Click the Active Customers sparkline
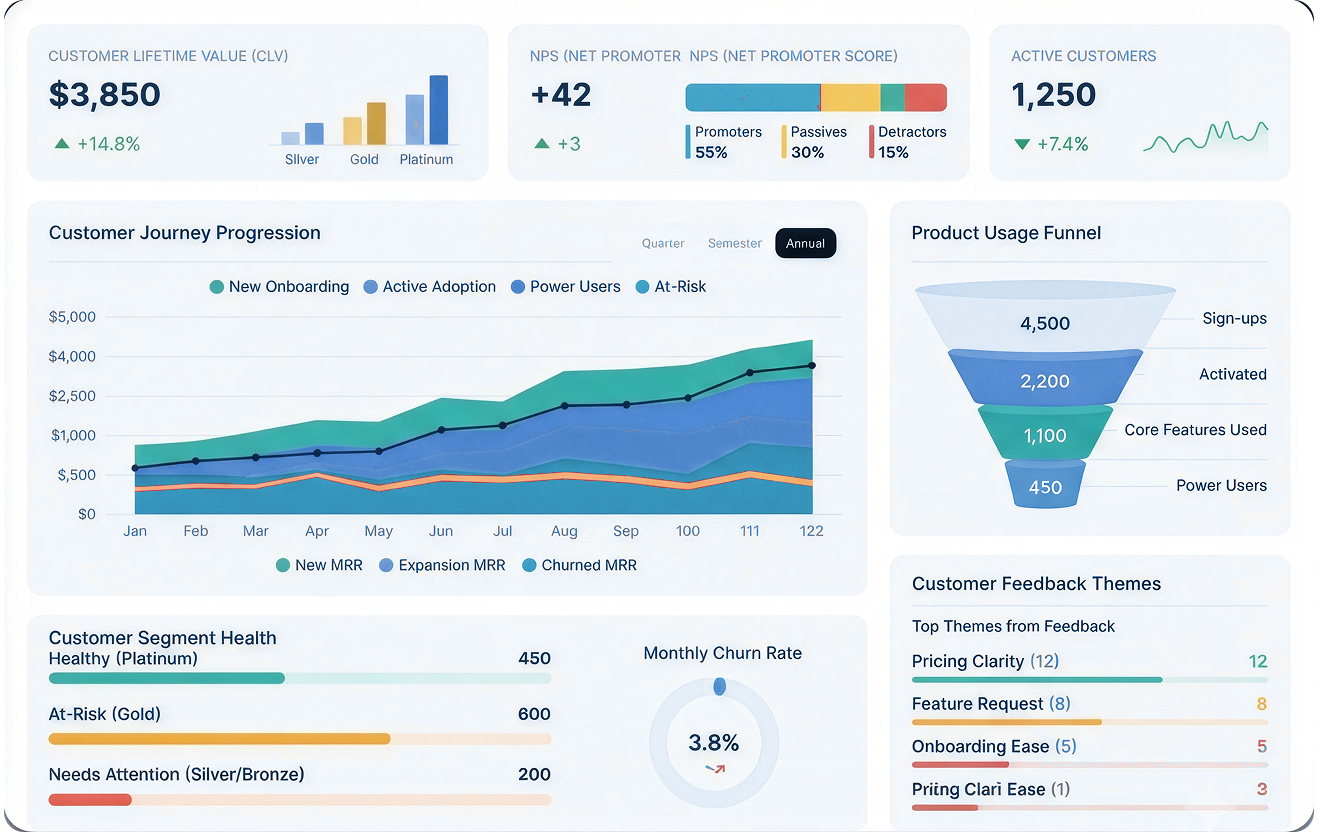This screenshot has width=1318, height=832. pos(1205,138)
